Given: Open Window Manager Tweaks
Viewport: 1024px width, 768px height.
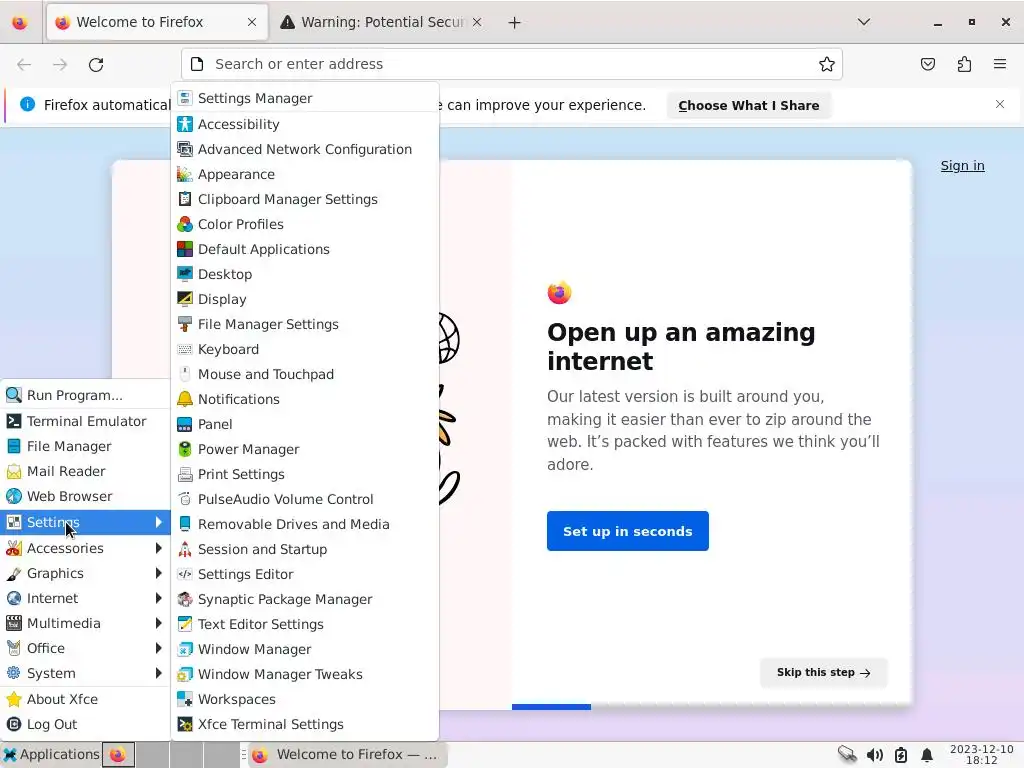Looking at the screenshot, I should pos(305,674).
